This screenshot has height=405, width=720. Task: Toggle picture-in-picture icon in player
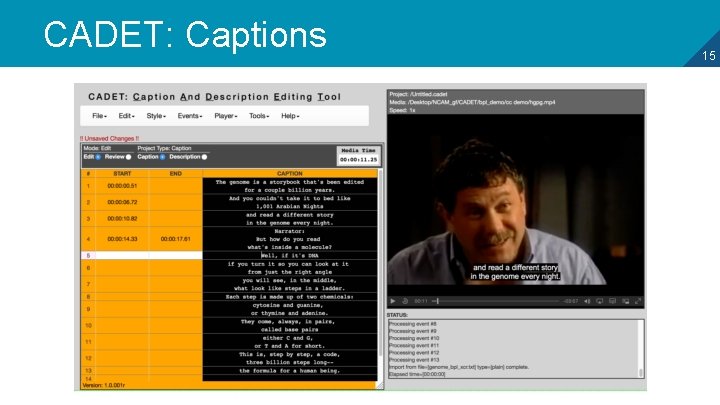pyautogui.click(x=625, y=301)
